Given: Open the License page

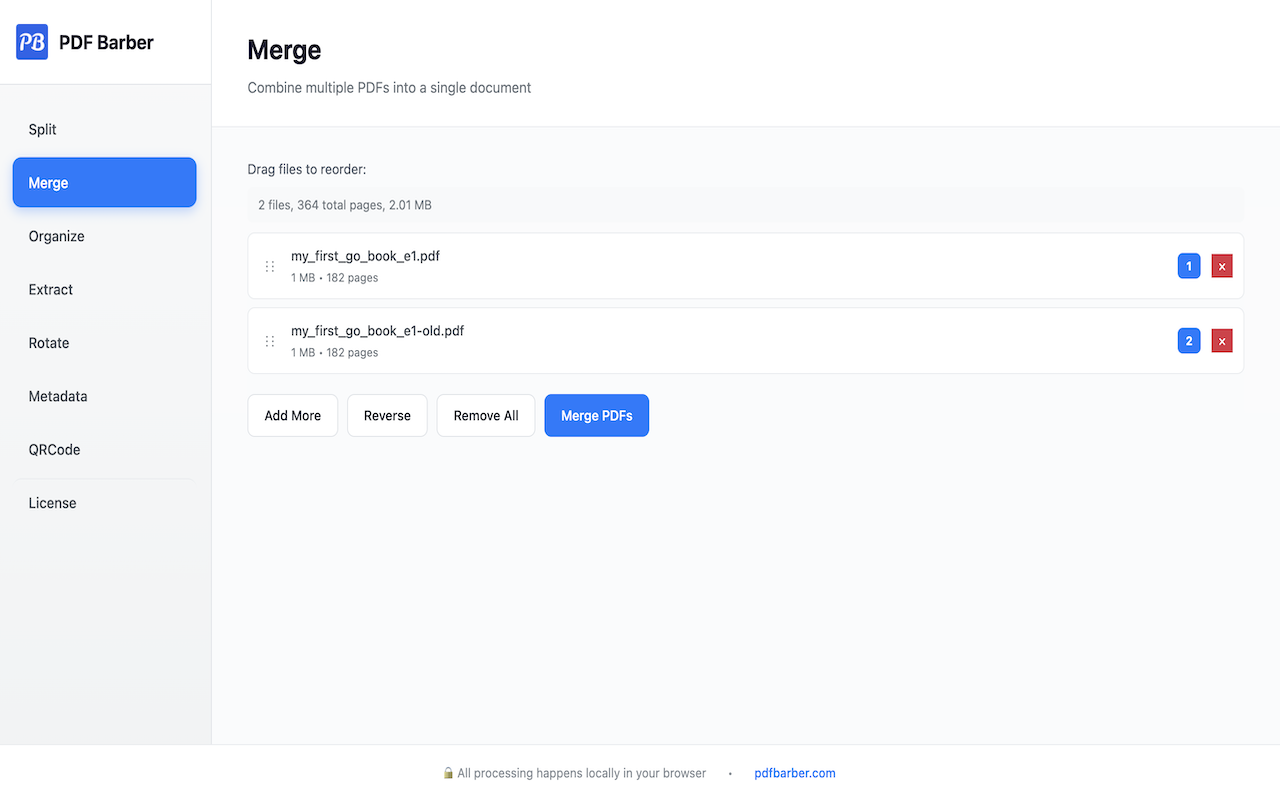Looking at the screenshot, I should pyautogui.click(x=53, y=503).
